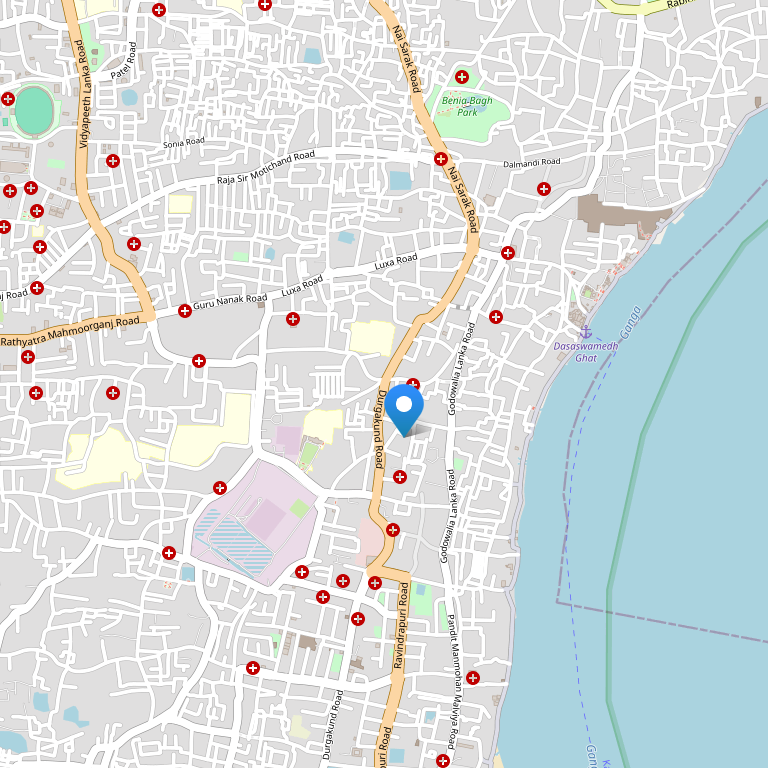Click the anchor icon at Dasaswamedh Ghat

coord(585,331)
